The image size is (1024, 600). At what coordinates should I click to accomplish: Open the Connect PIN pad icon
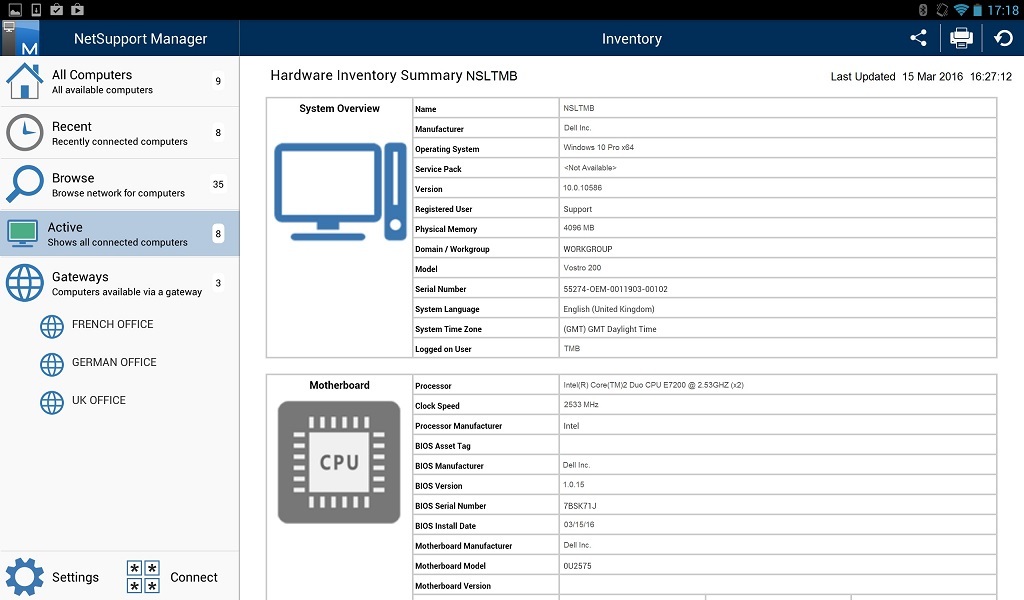pos(141,576)
